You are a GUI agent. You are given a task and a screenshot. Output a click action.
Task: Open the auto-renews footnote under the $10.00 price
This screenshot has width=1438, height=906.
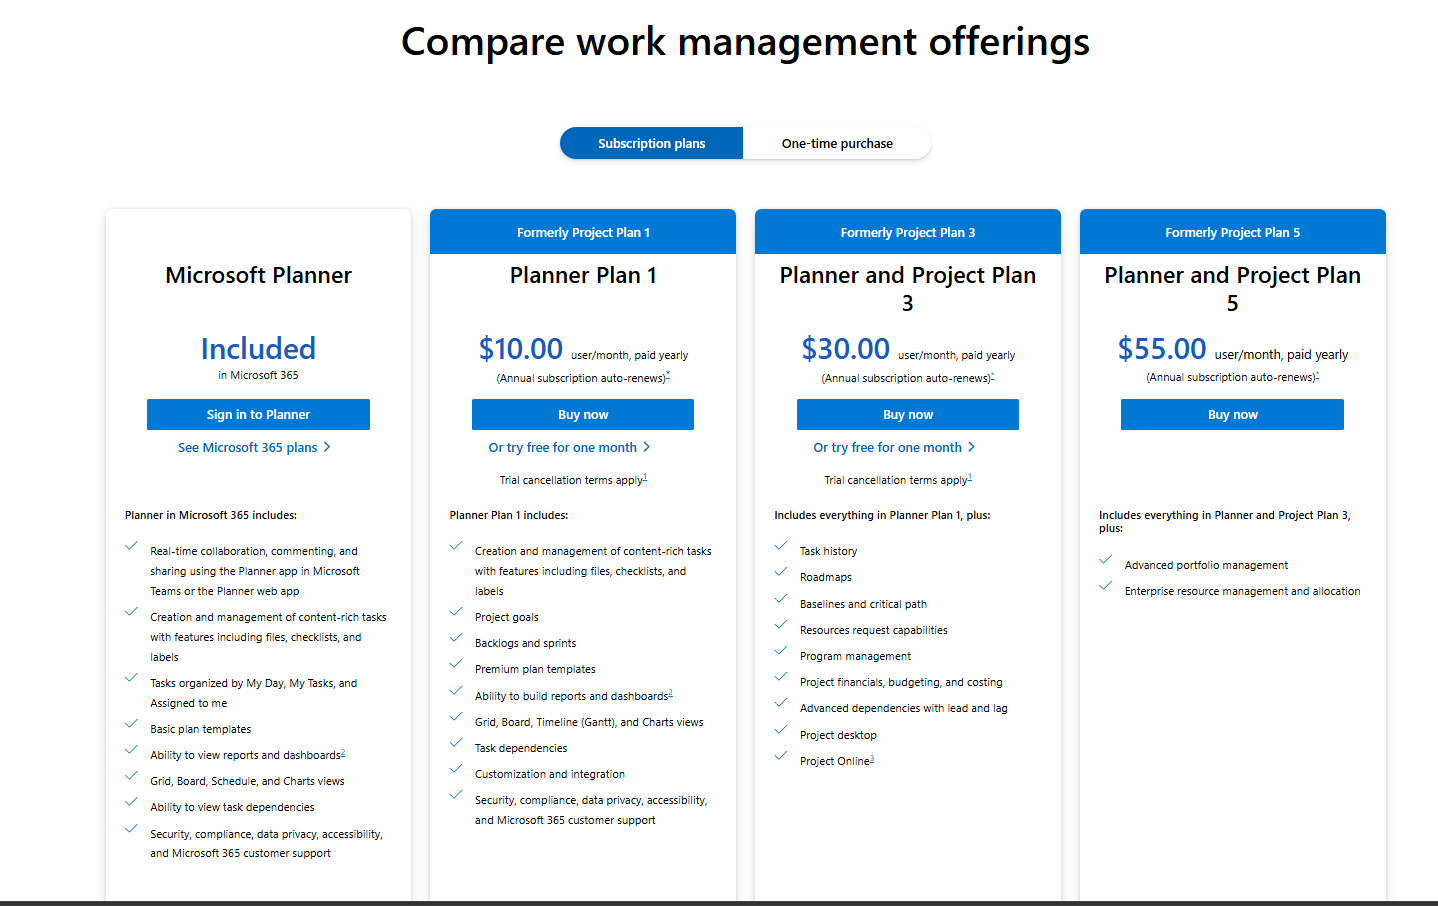668,375
